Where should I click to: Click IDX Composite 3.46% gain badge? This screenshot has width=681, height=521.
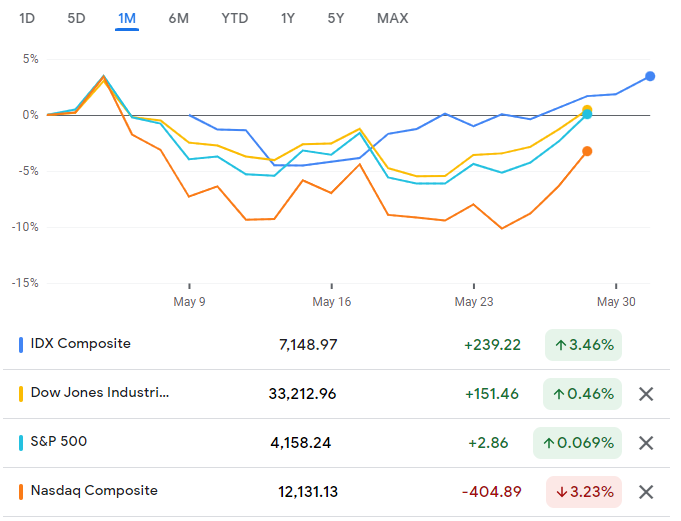click(583, 345)
